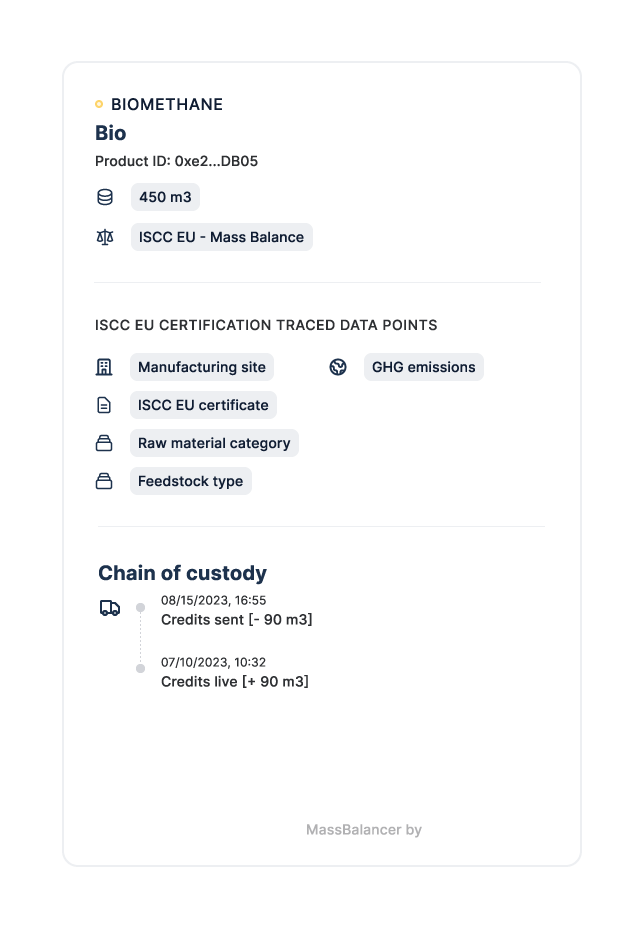Screen dimensions: 644x930
Task: Open the Feedstock type data point
Action: 190,481
